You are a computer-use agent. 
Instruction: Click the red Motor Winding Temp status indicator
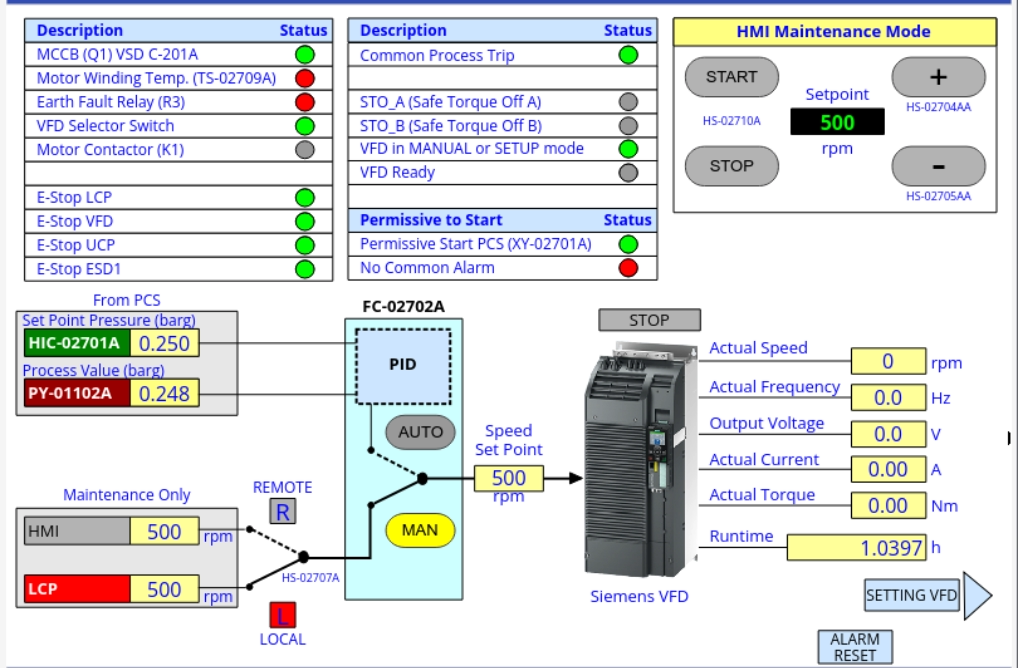click(x=305, y=78)
